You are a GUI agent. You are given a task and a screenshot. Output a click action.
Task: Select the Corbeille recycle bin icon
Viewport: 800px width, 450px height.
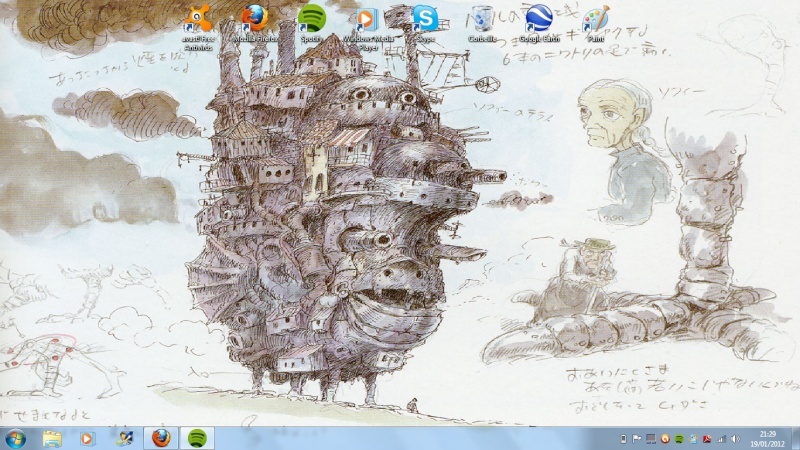click(x=482, y=23)
